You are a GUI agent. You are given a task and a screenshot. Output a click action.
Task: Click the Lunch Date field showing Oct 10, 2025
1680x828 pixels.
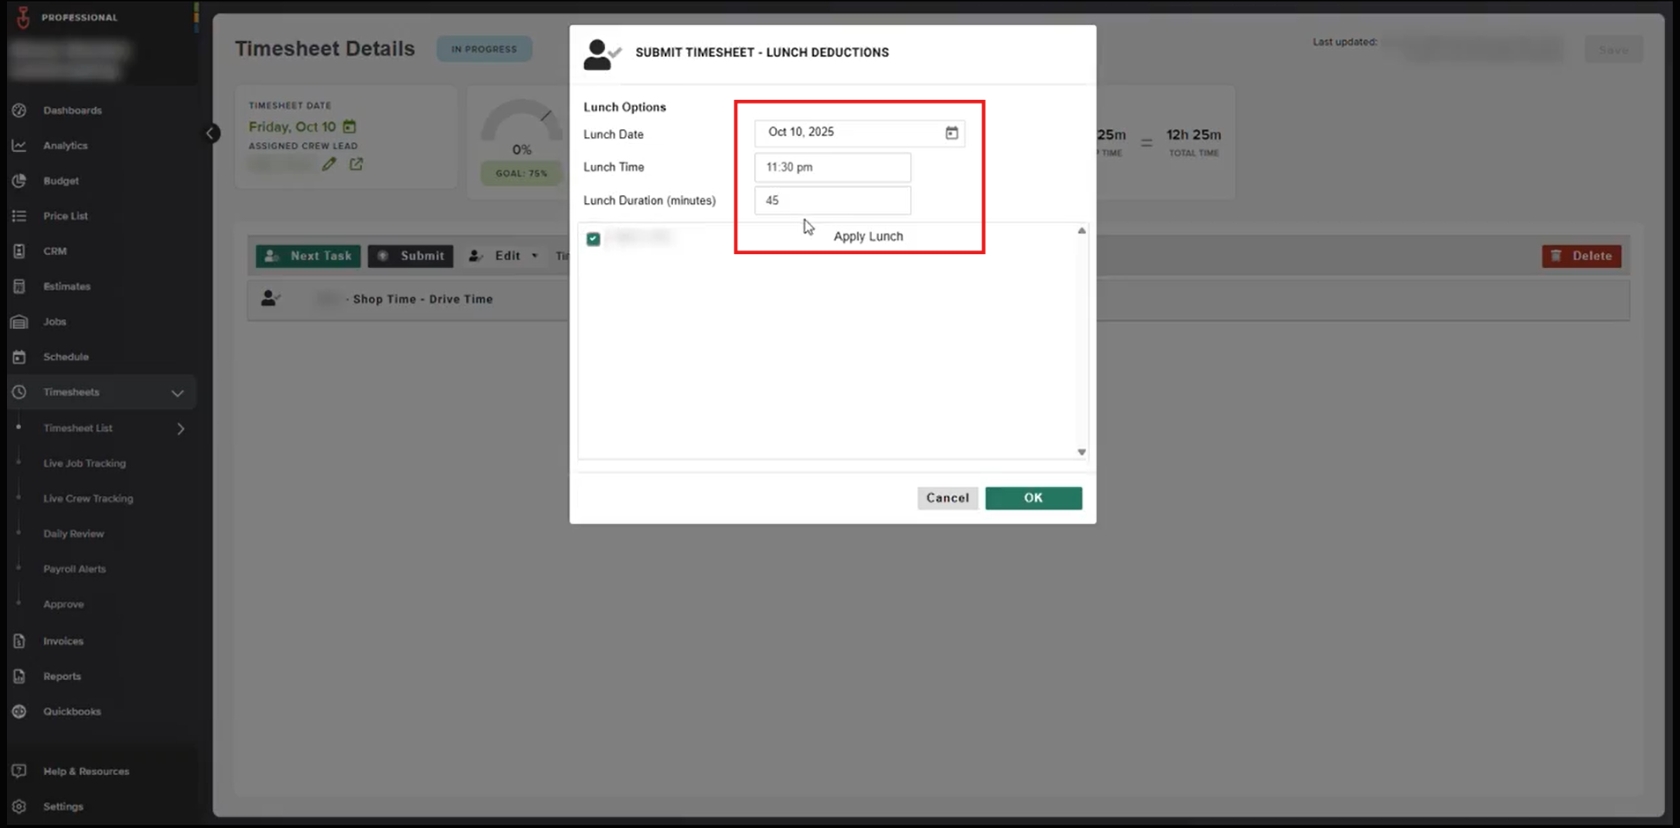(859, 133)
